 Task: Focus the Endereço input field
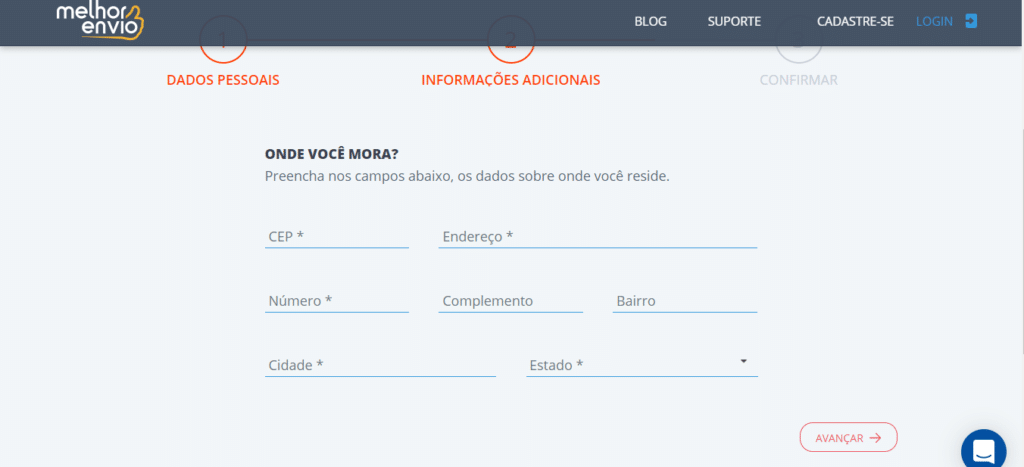pyautogui.click(x=598, y=236)
